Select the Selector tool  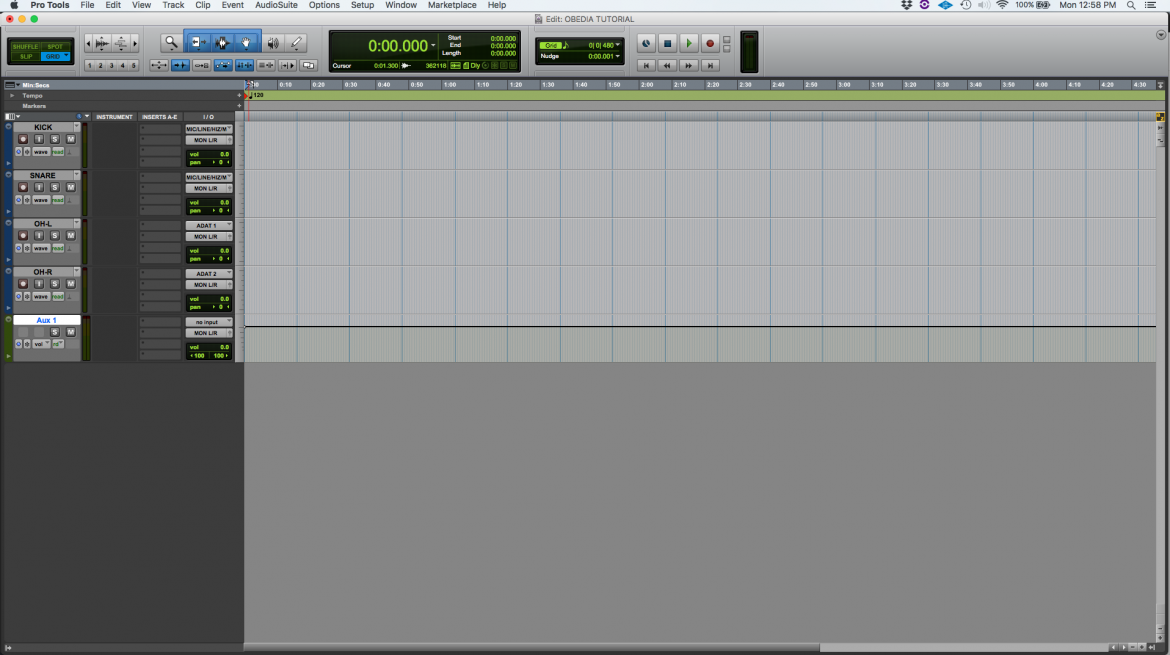[222, 42]
